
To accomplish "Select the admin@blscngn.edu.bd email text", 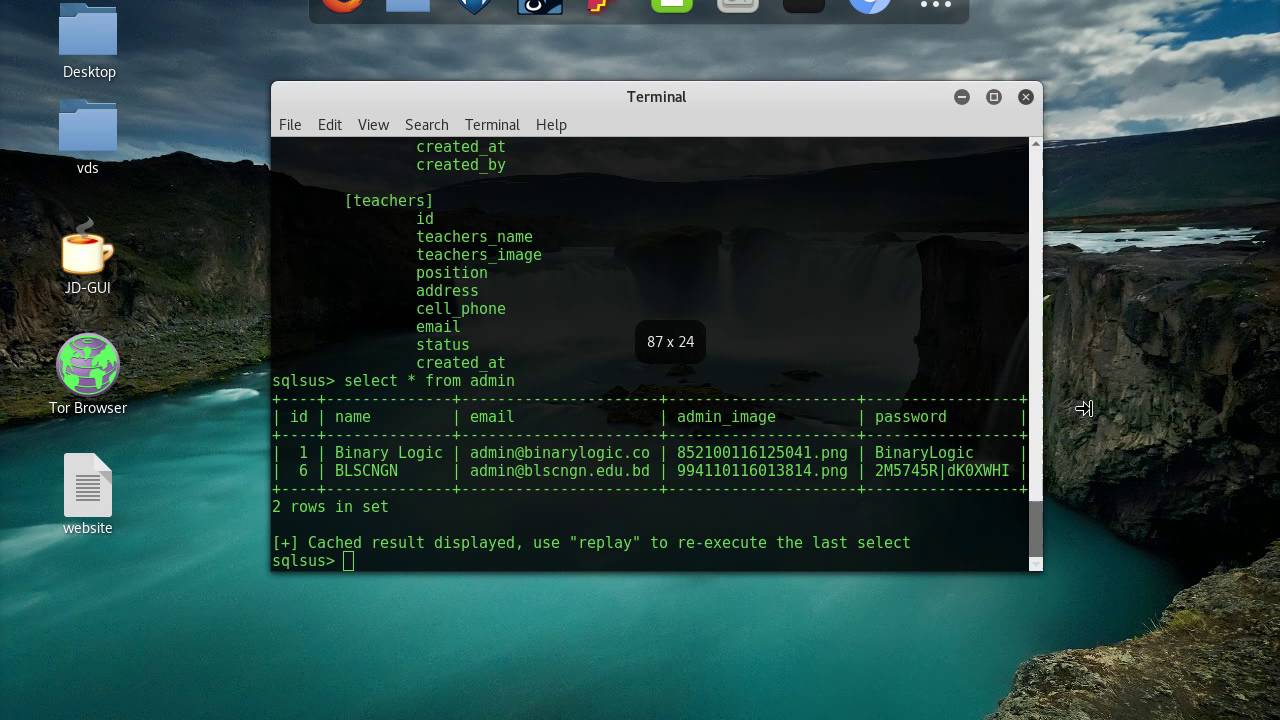I will pyautogui.click(x=558, y=470).
